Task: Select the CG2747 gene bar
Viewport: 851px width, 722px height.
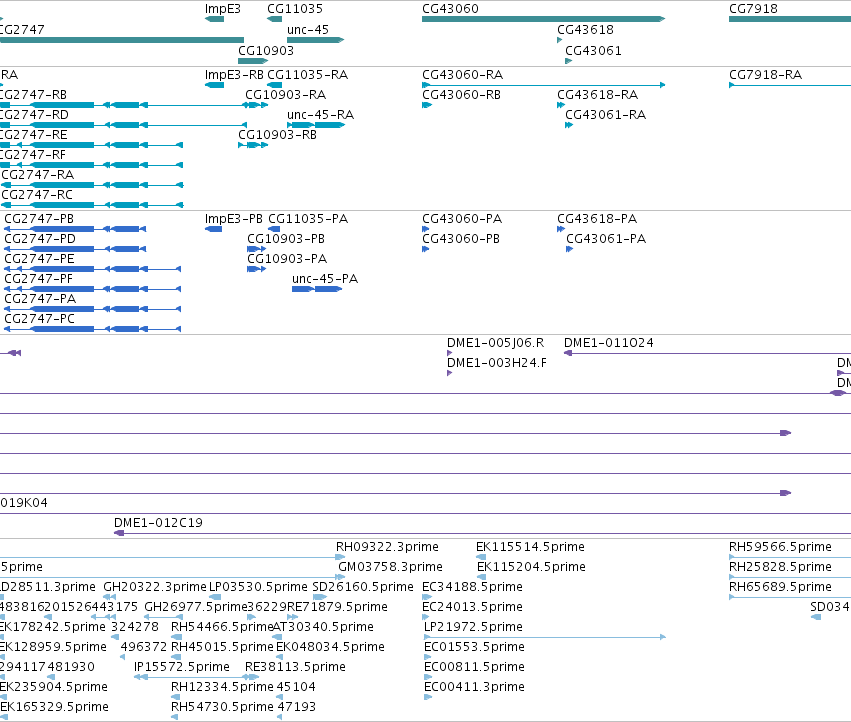Action: point(122,40)
